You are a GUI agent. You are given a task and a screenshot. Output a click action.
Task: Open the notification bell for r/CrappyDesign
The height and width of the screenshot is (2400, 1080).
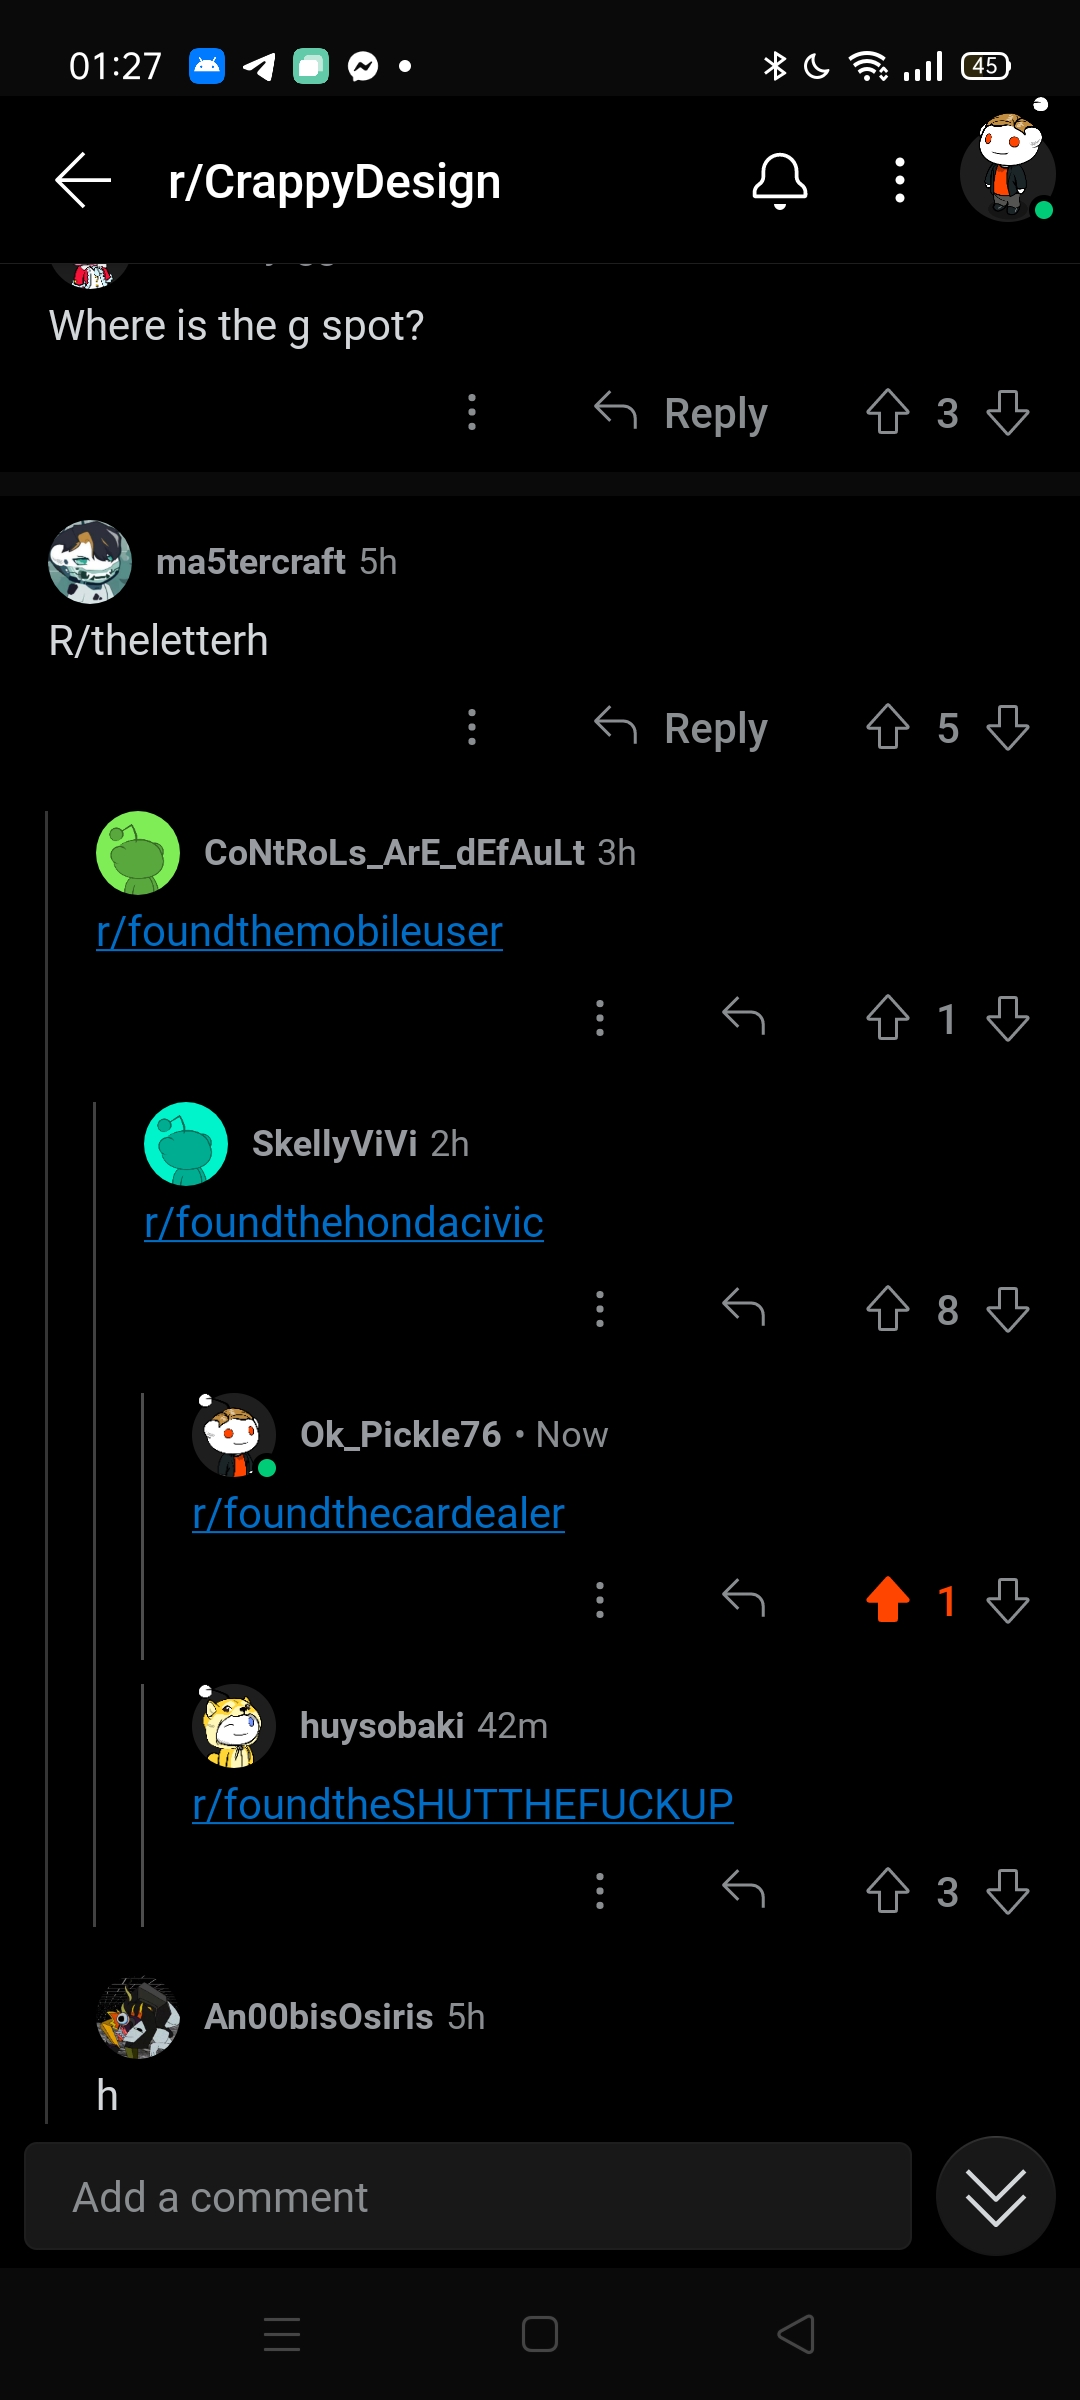tap(779, 181)
